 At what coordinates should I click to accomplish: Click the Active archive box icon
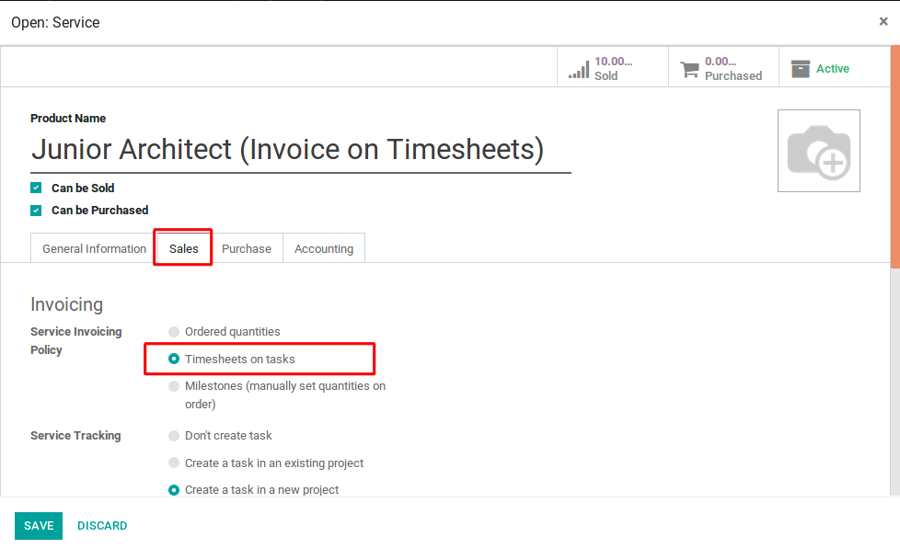coord(800,69)
